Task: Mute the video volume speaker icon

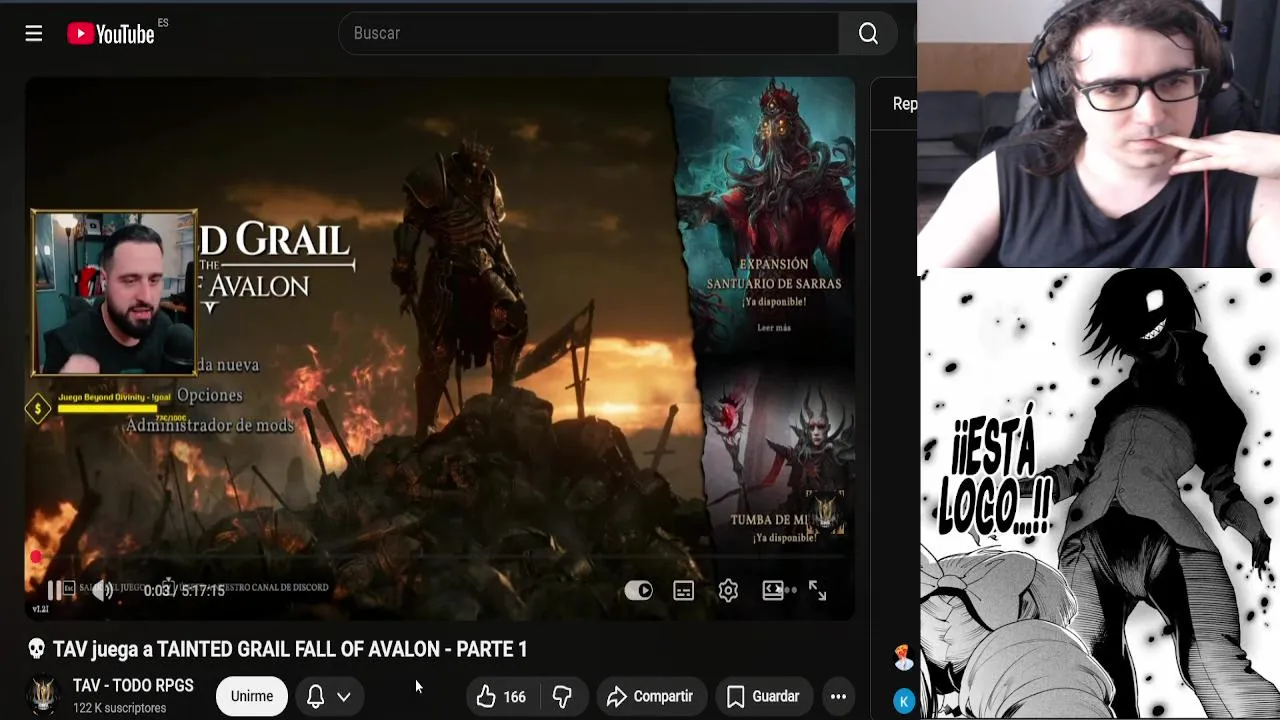Action: tap(102, 591)
